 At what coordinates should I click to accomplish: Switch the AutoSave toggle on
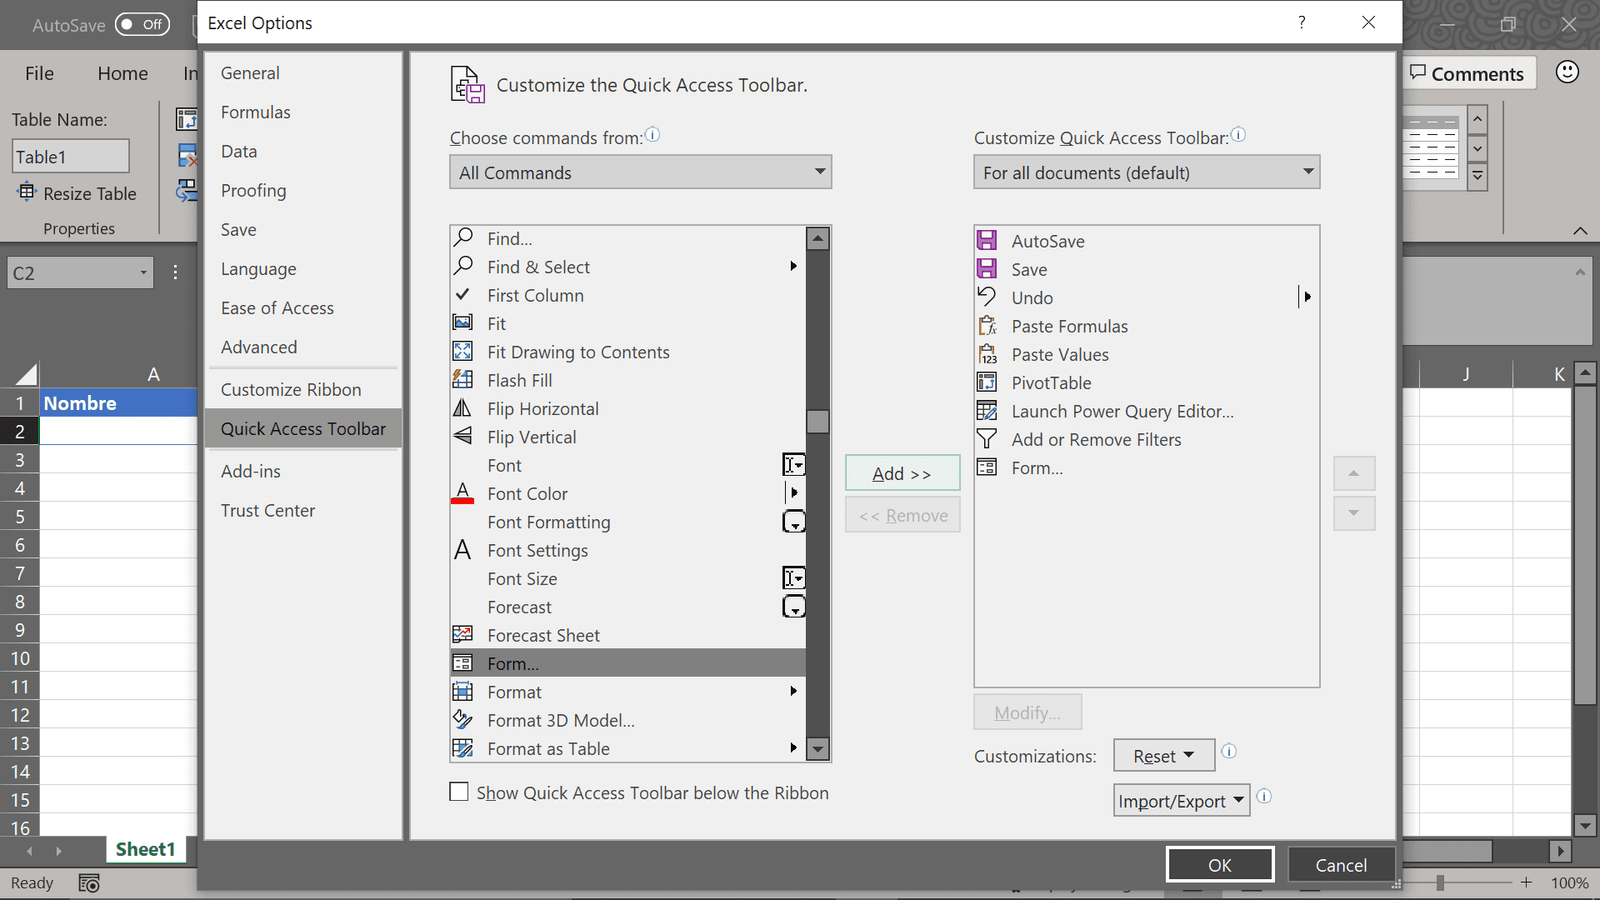[142, 24]
